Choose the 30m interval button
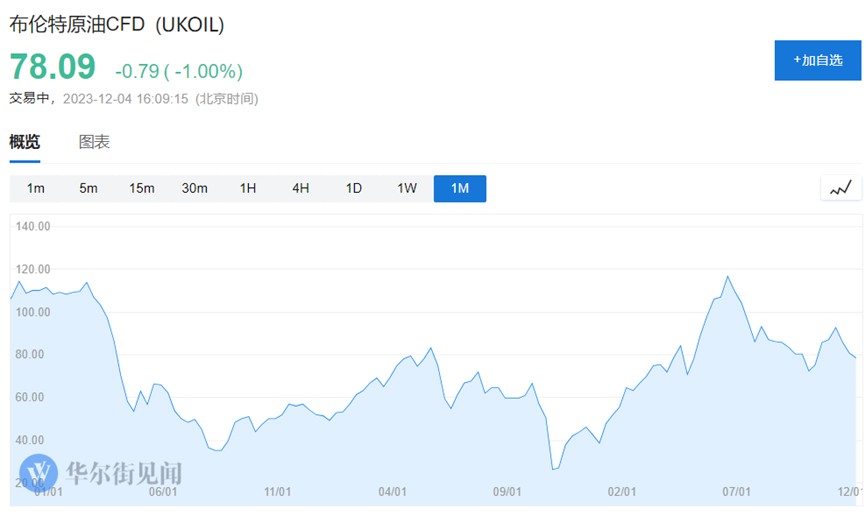 point(194,188)
